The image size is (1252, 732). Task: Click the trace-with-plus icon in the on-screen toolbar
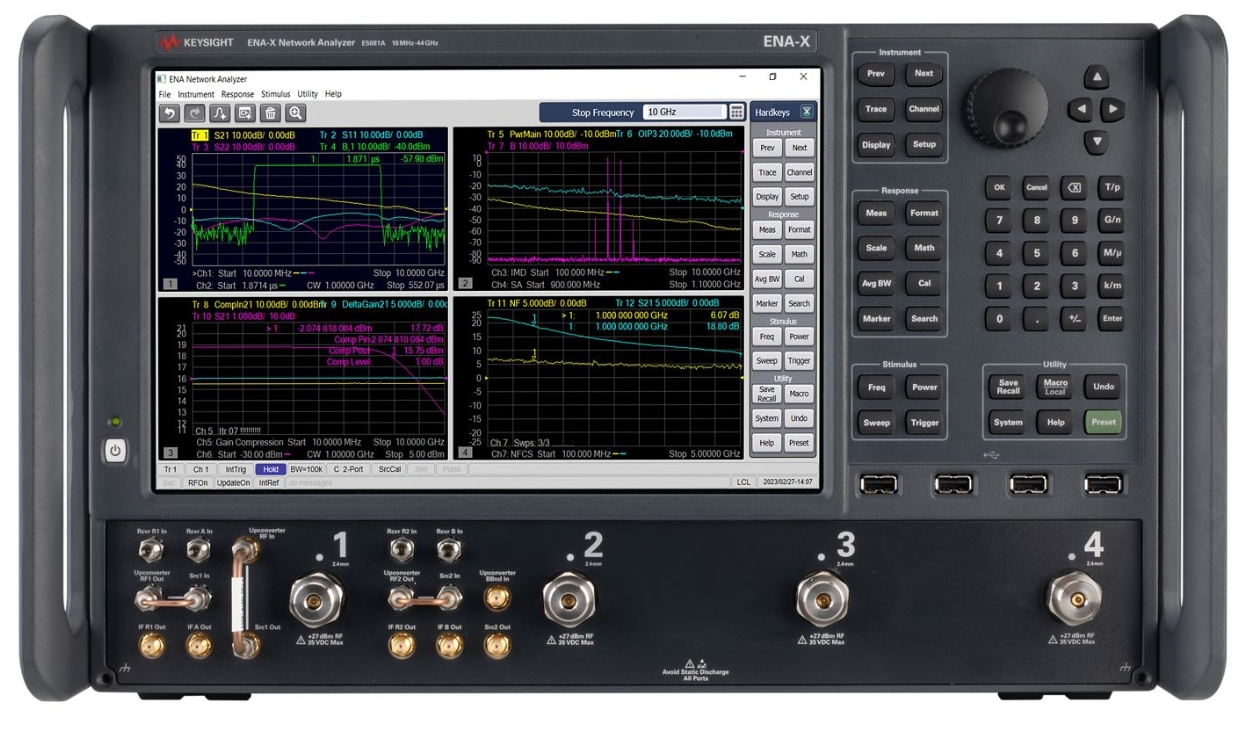point(219,113)
